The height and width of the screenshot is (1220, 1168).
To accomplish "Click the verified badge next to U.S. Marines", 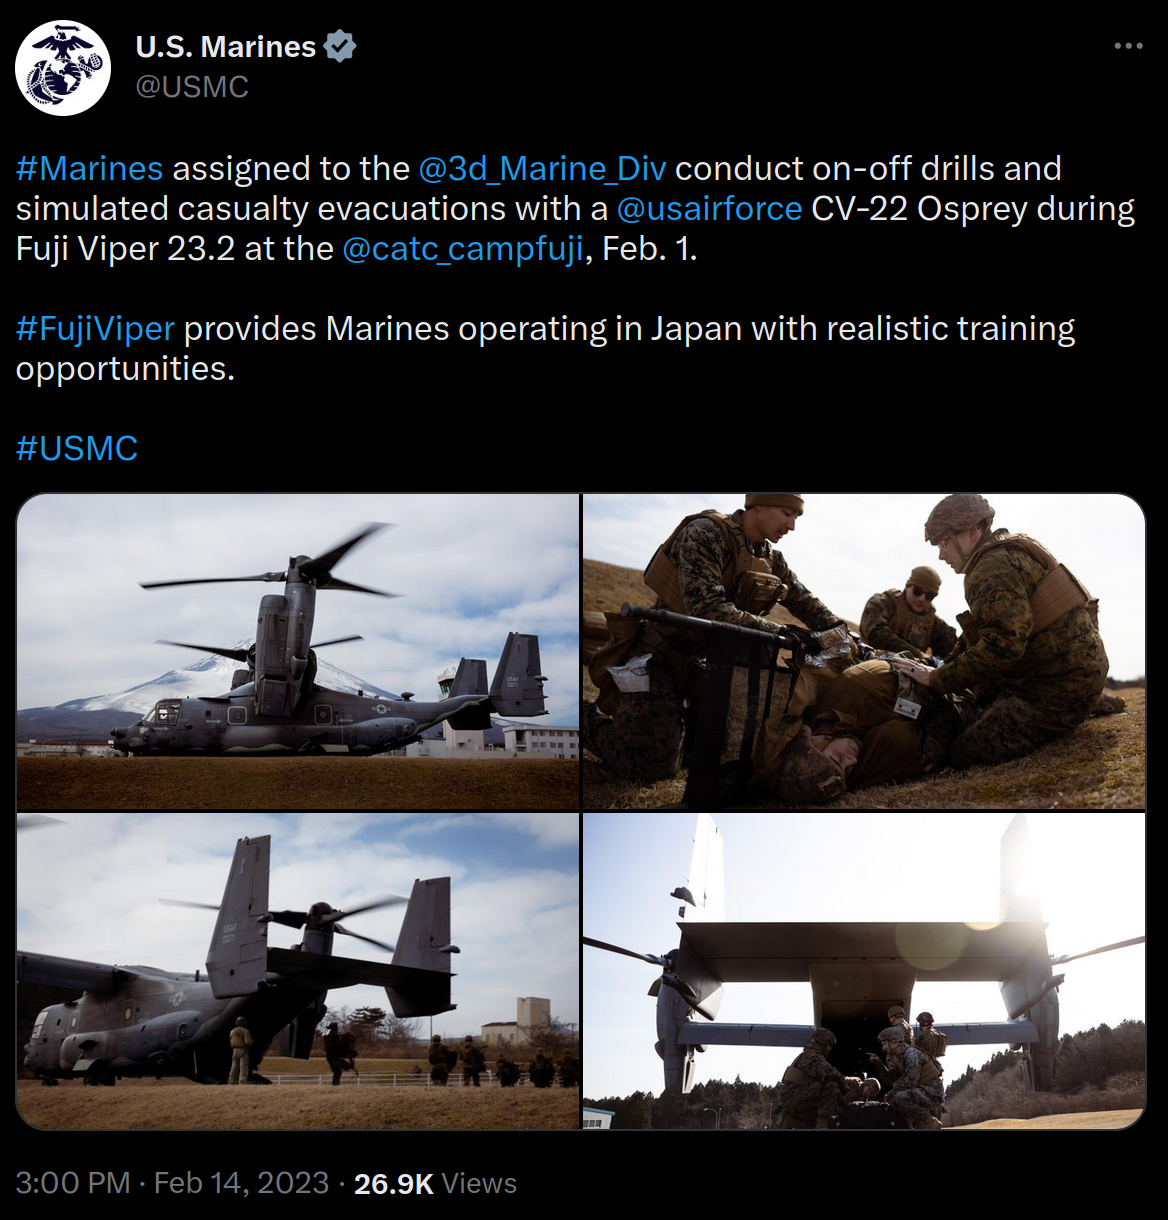I will pyautogui.click(x=341, y=47).
